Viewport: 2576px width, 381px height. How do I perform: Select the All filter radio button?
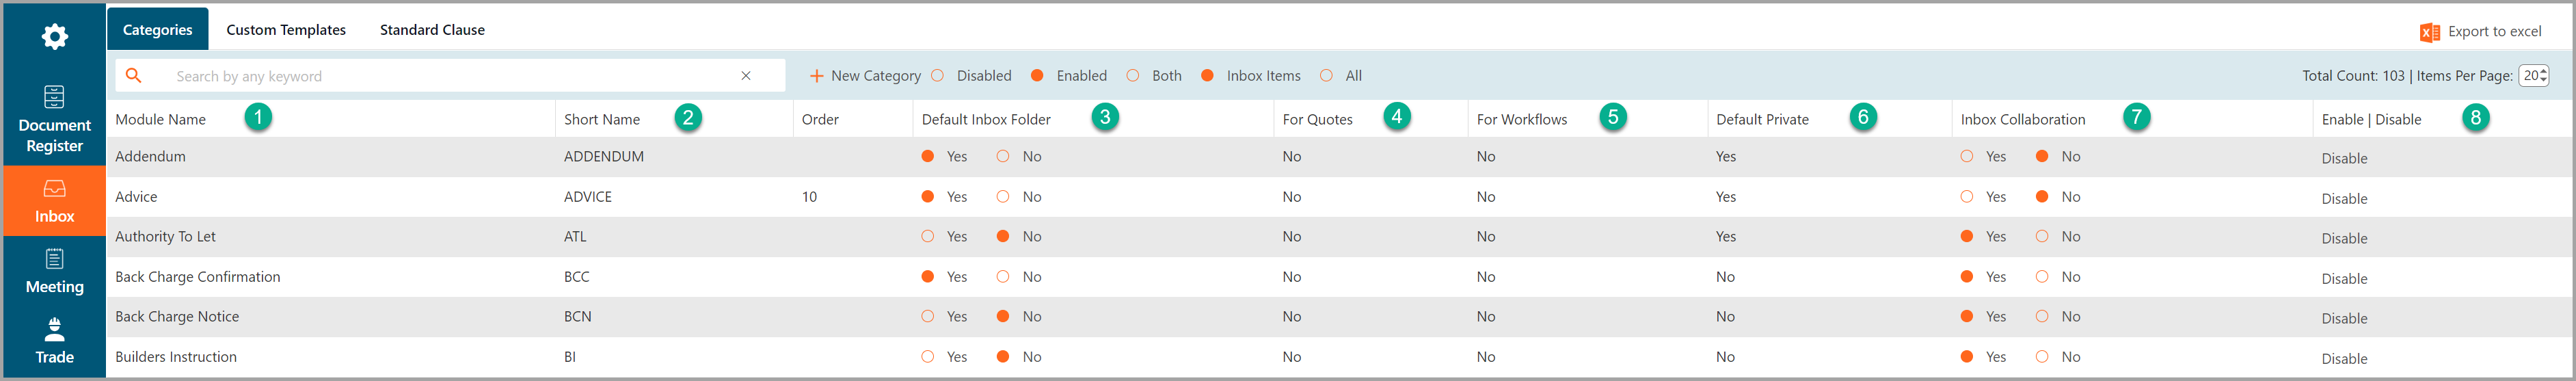point(1326,75)
